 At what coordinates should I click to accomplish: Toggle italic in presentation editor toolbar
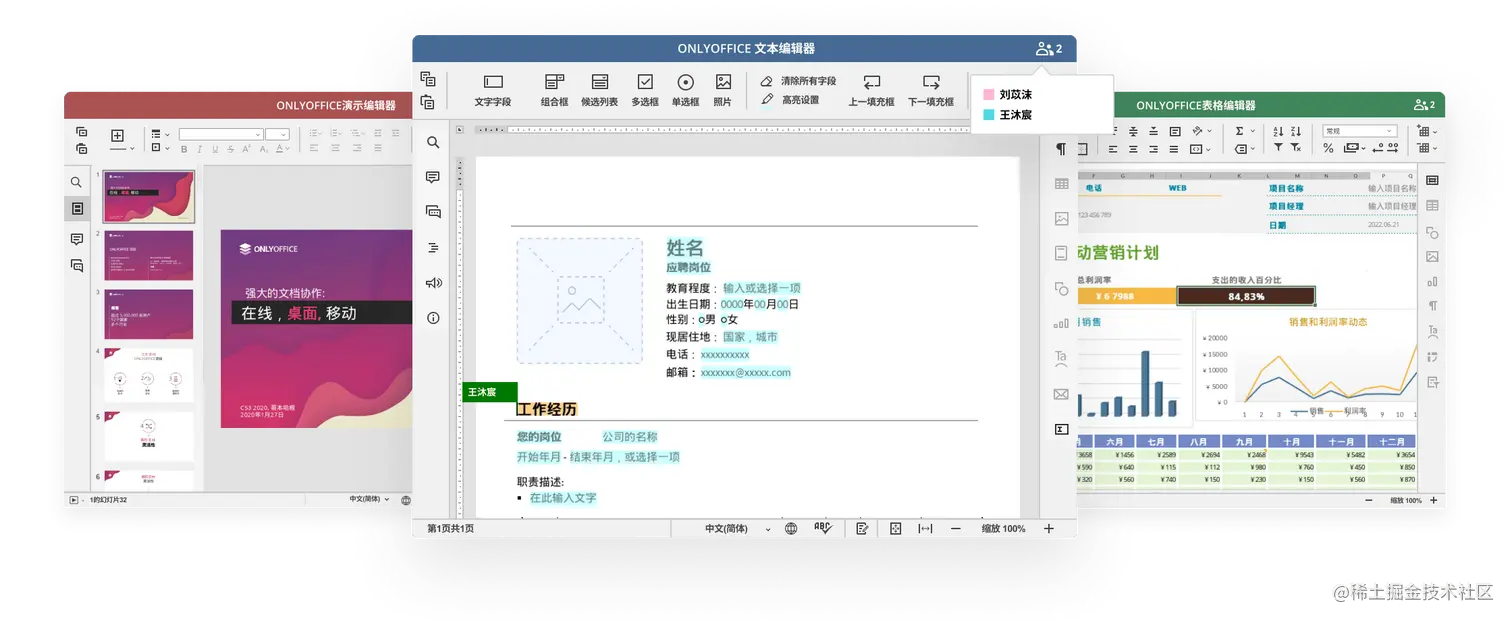pos(199,149)
